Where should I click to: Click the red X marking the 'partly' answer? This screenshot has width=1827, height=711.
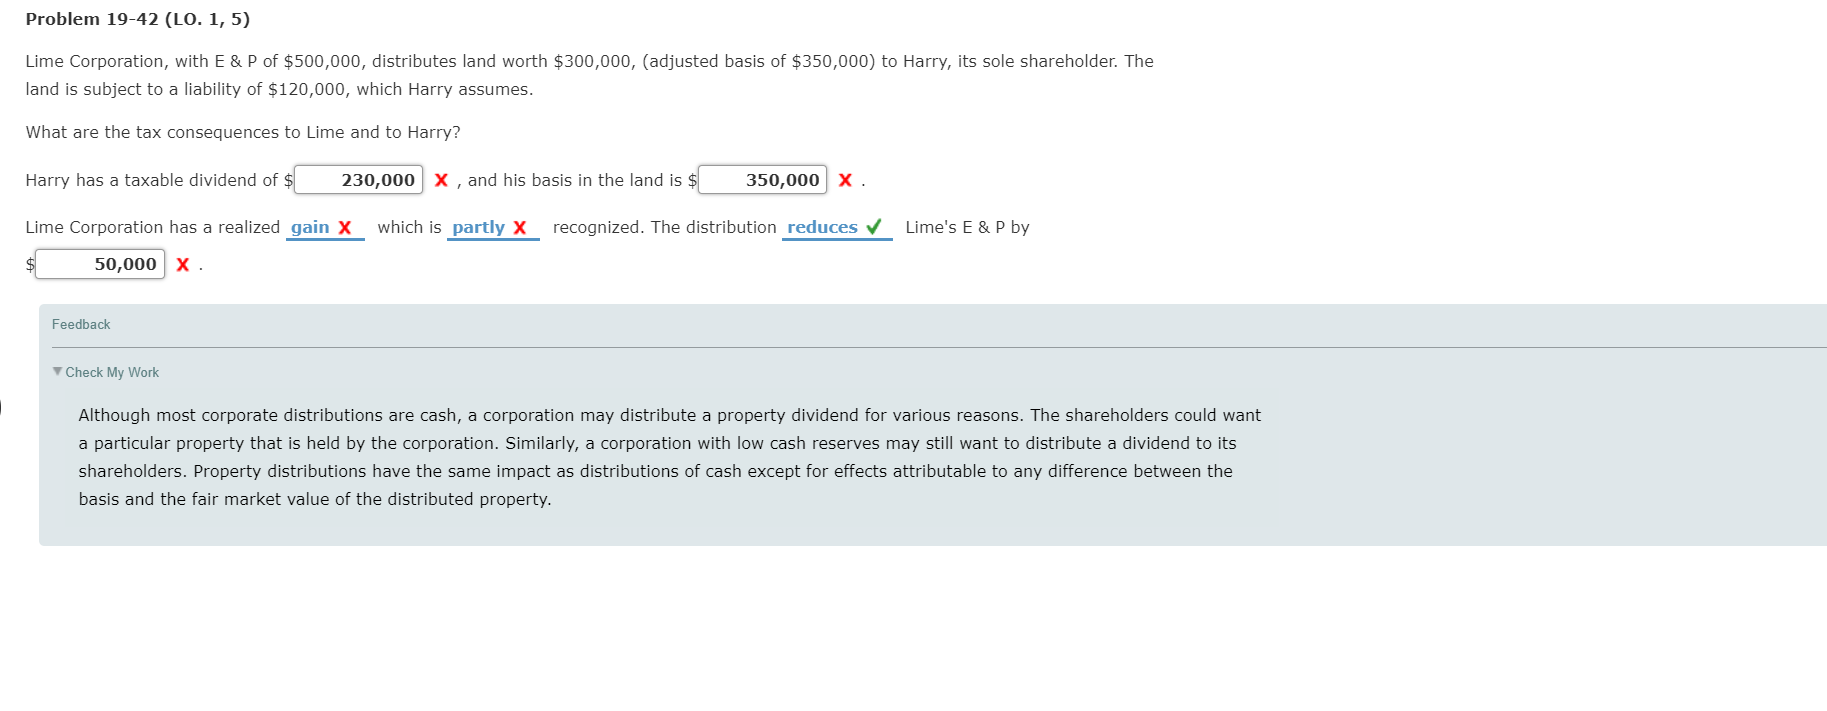pyautogui.click(x=519, y=227)
